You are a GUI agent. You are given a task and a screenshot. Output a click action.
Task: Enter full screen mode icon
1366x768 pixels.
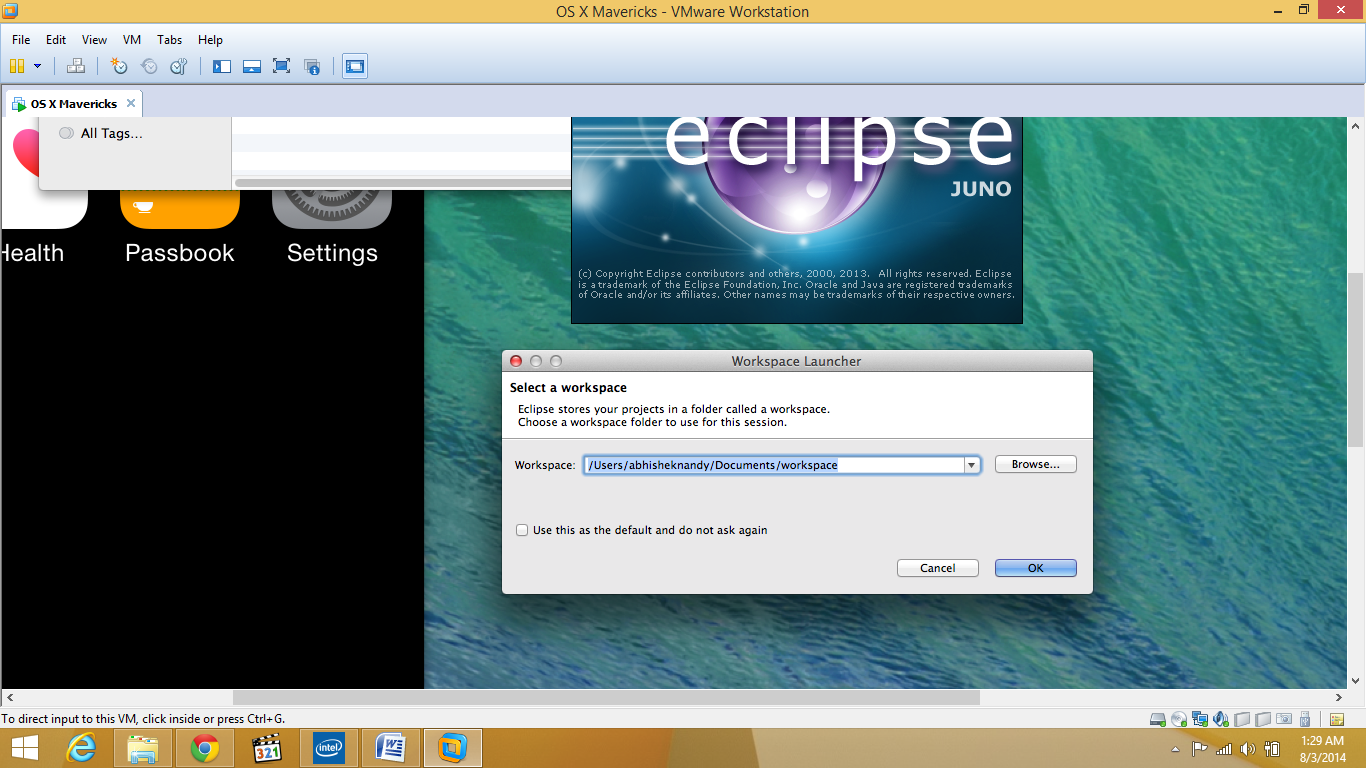coord(282,66)
